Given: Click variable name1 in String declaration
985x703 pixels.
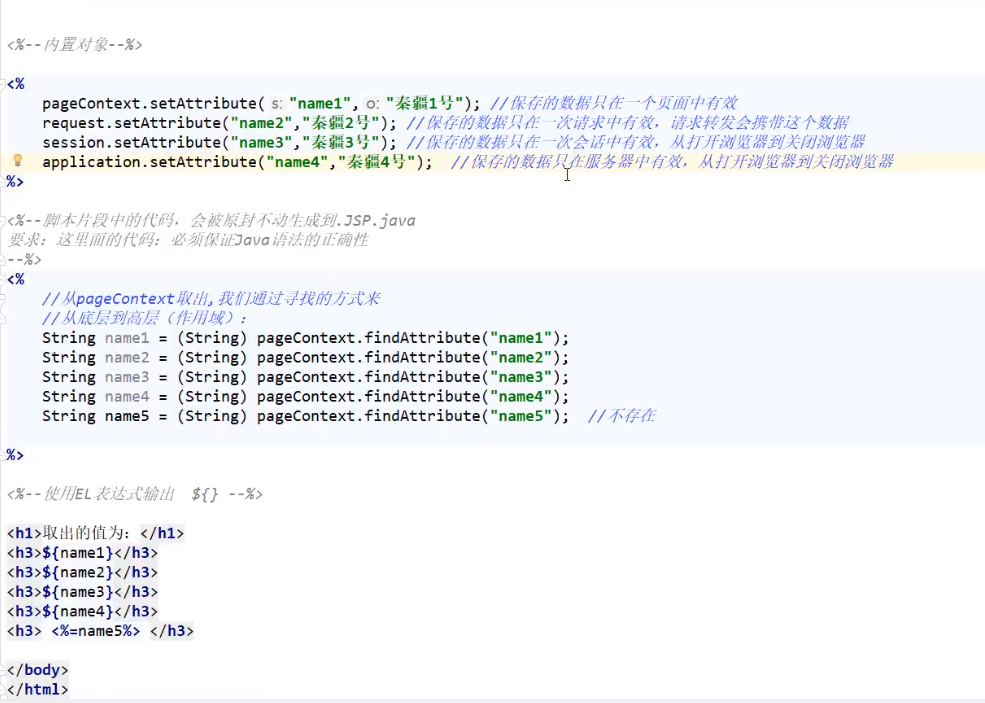Looking at the screenshot, I should click(x=127, y=338).
